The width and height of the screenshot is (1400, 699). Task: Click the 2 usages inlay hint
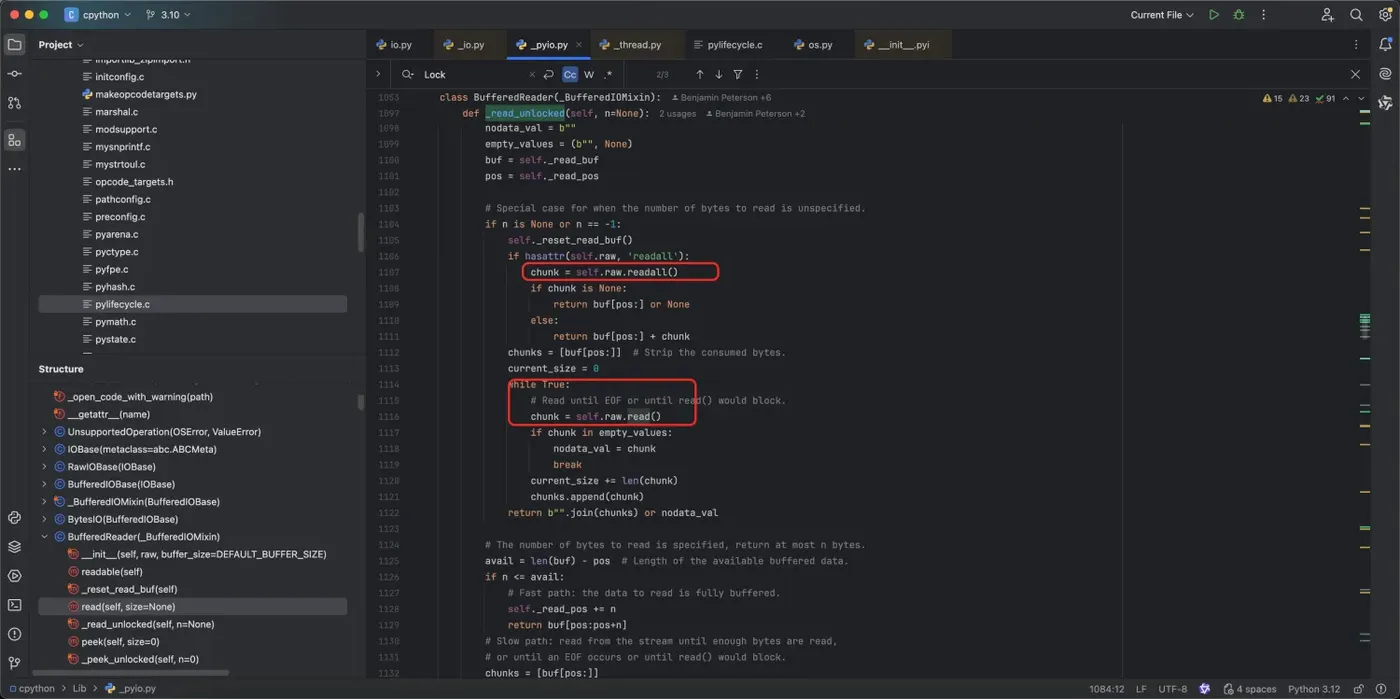(677, 114)
